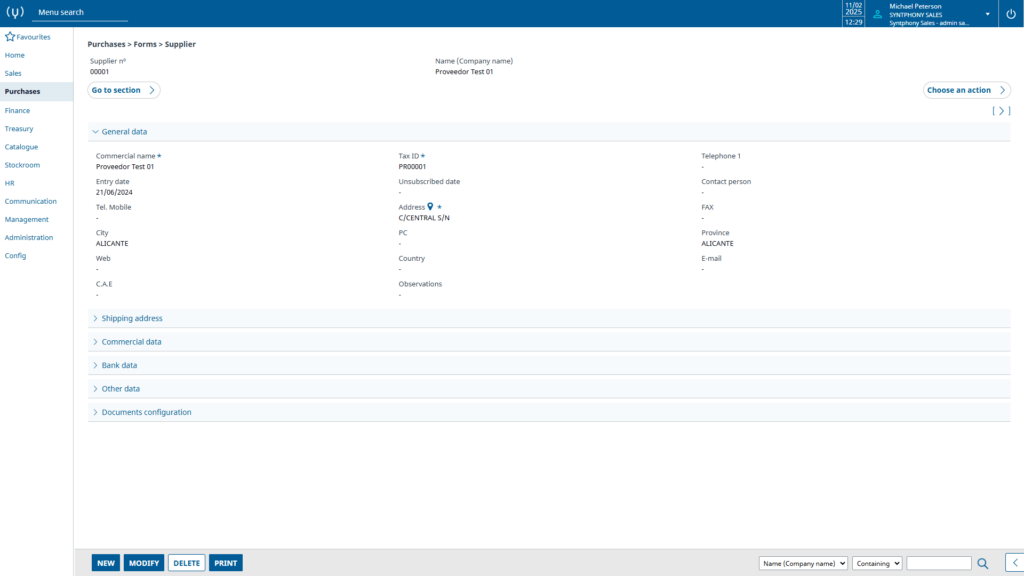Click the MODIFY button

point(144,563)
